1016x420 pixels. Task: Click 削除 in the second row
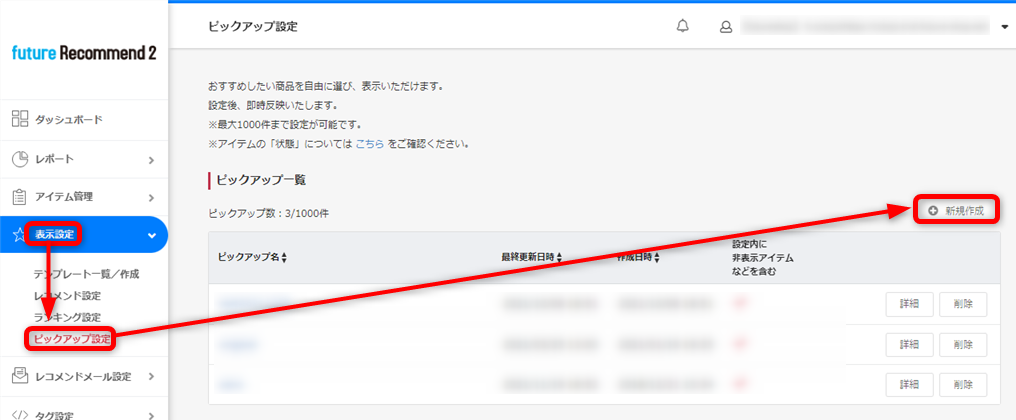(x=963, y=344)
